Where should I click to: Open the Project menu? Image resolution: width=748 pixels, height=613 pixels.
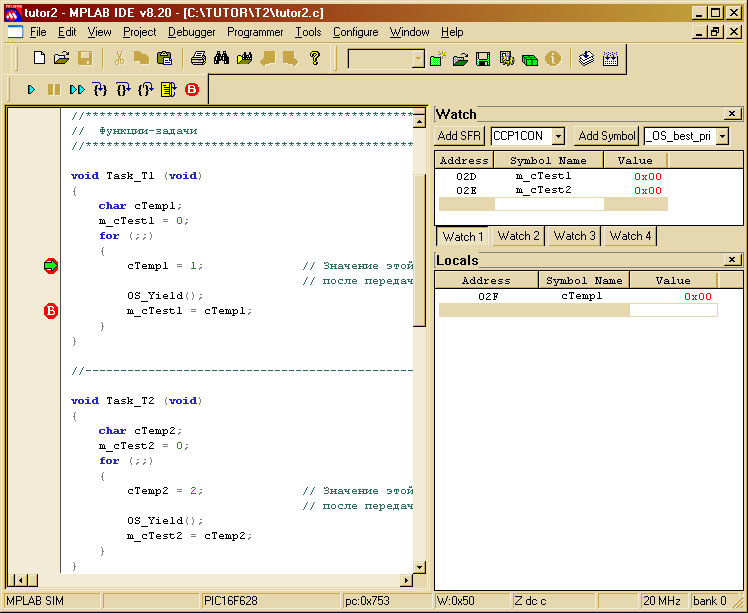139,32
